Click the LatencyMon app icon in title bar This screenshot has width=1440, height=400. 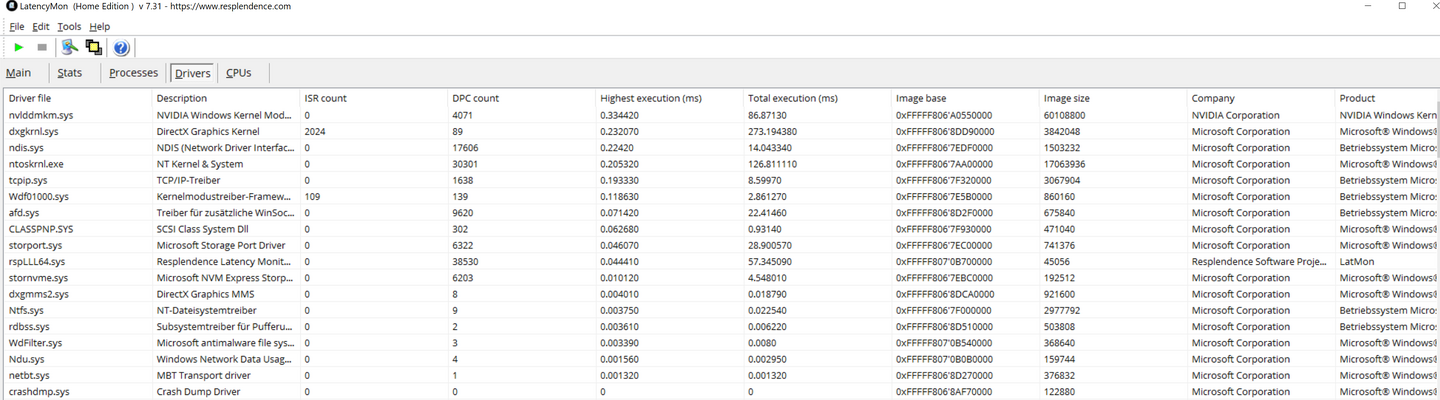pos(10,6)
